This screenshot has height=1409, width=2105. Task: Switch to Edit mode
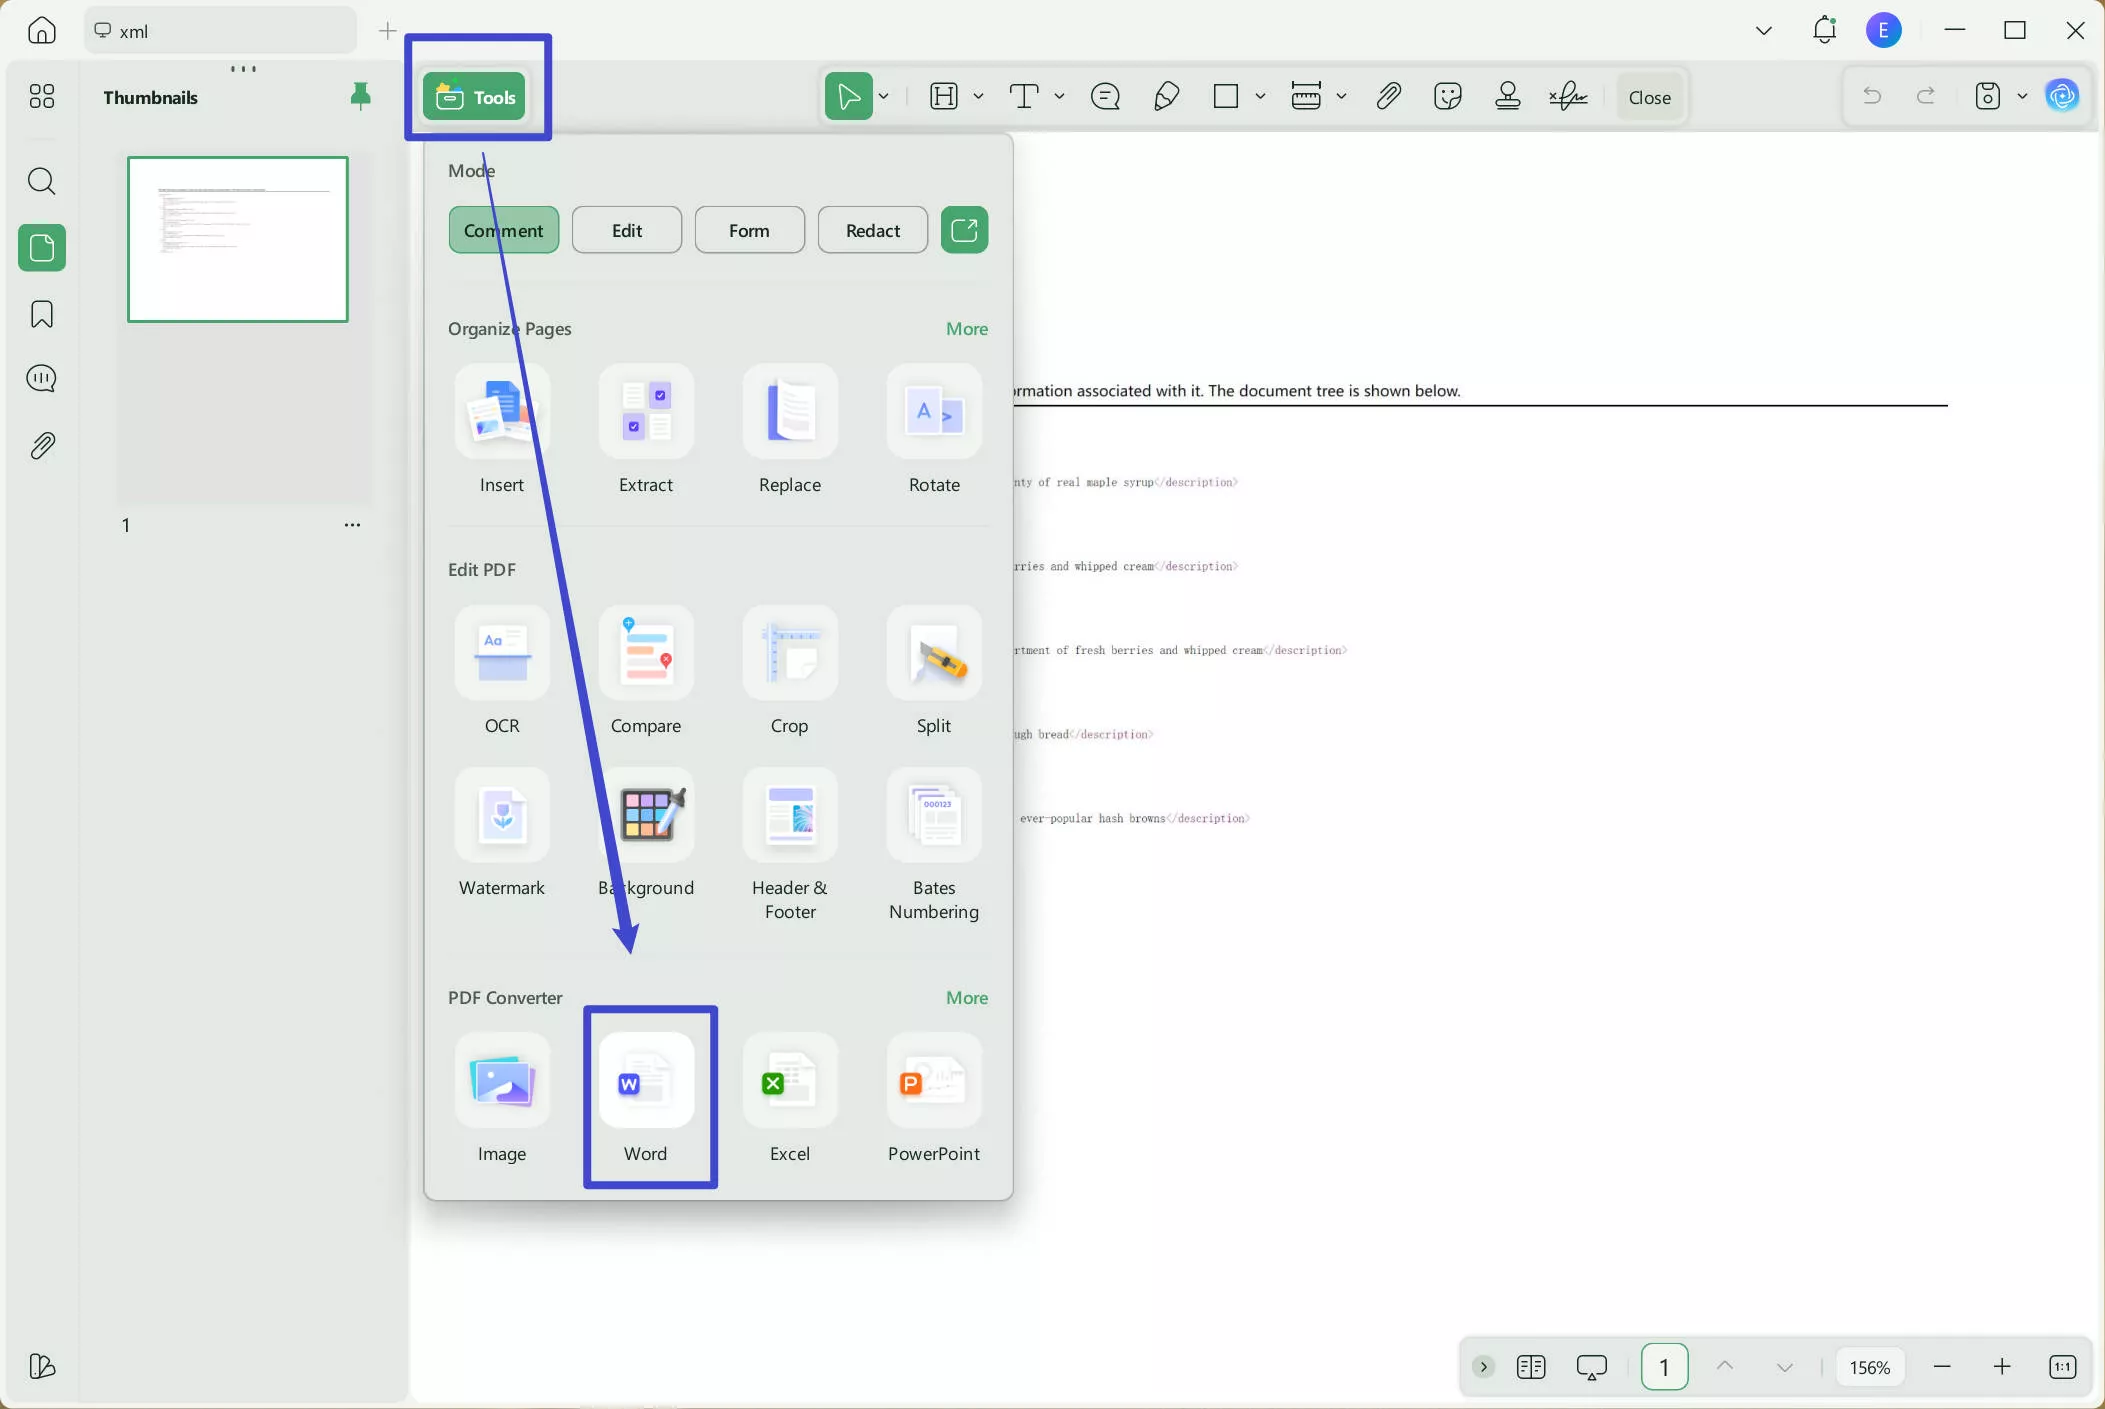click(x=626, y=229)
